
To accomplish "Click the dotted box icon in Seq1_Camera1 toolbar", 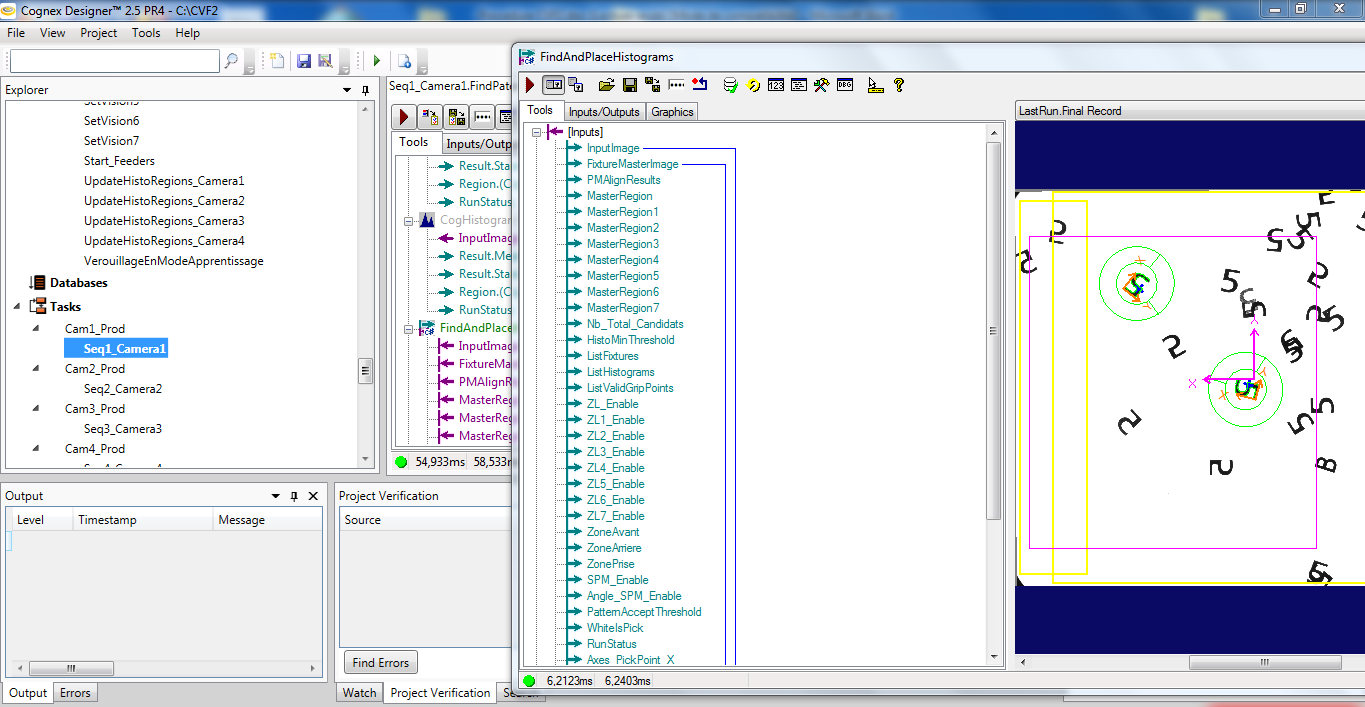I will click(483, 117).
